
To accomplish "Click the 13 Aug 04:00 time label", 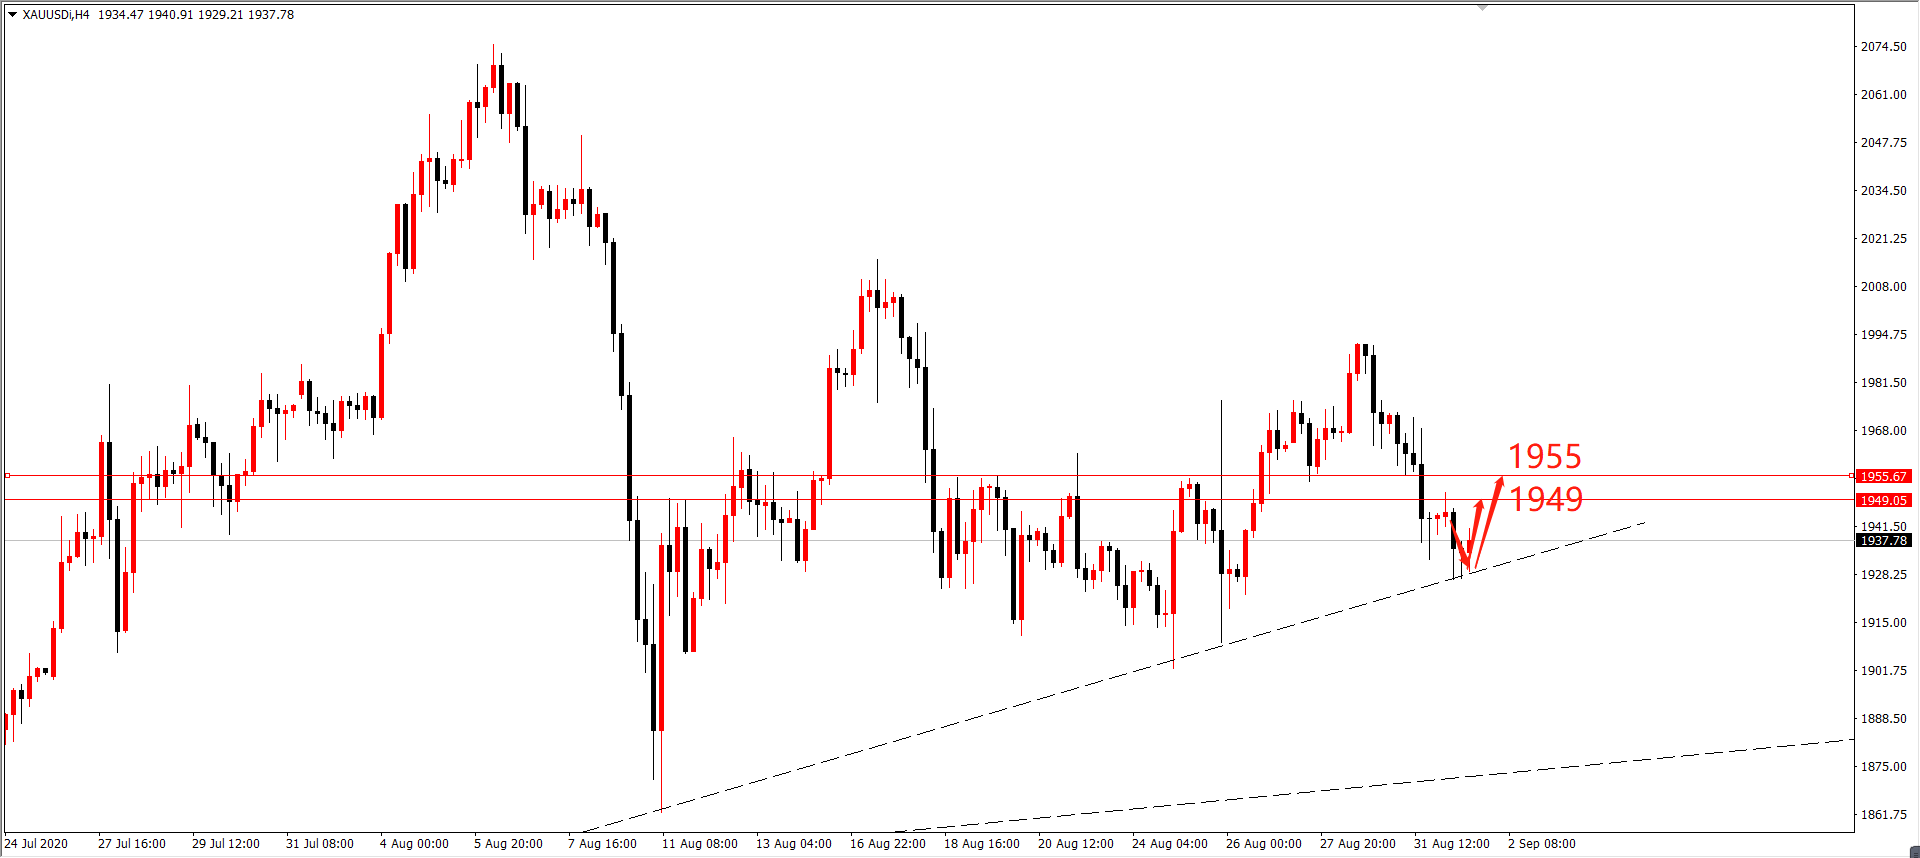I will tap(794, 844).
